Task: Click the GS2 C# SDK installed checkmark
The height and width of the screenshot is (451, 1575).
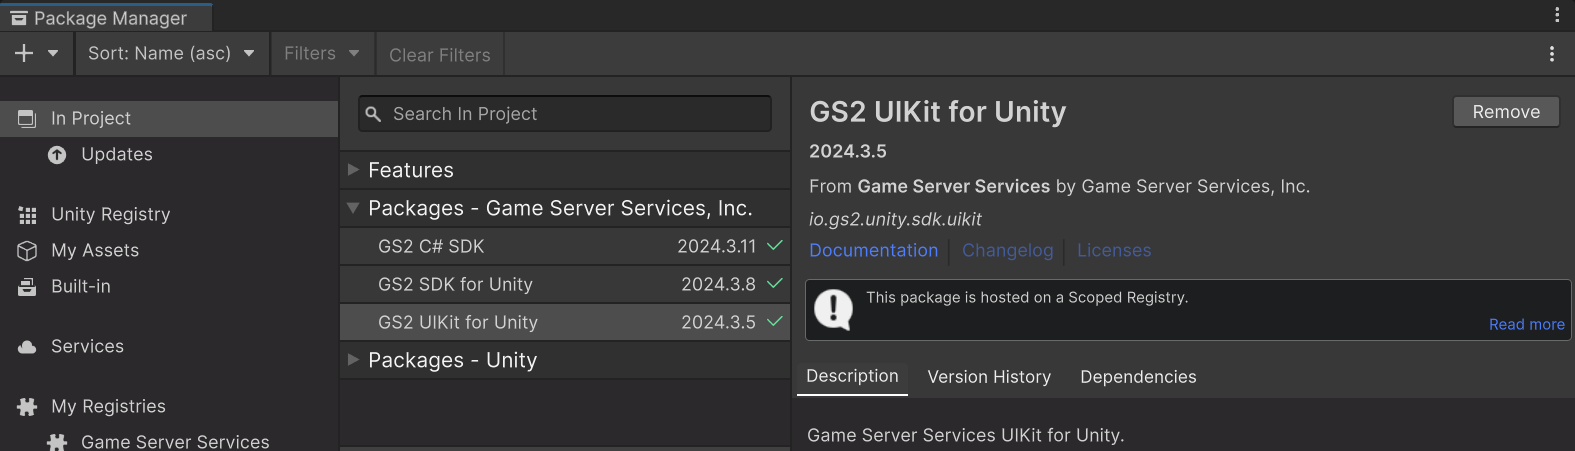Action: tap(775, 245)
